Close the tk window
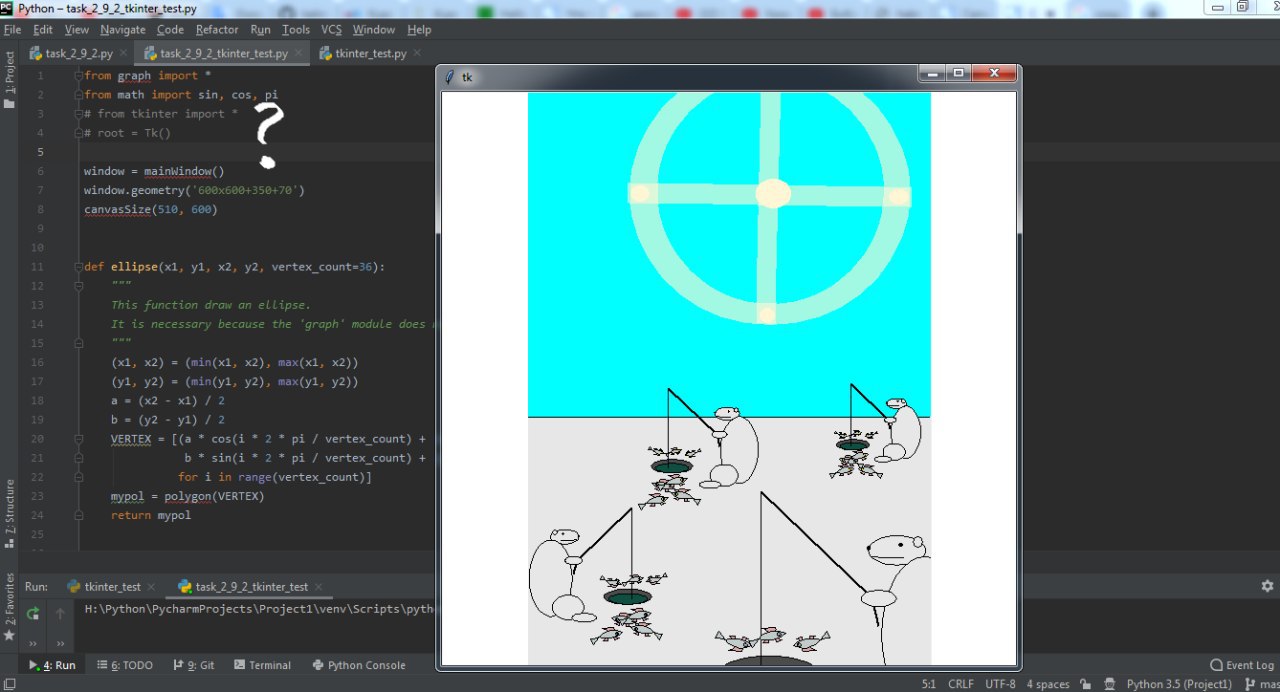The height and width of the screenshot is (692, 1280). click(x=994, y=74)
